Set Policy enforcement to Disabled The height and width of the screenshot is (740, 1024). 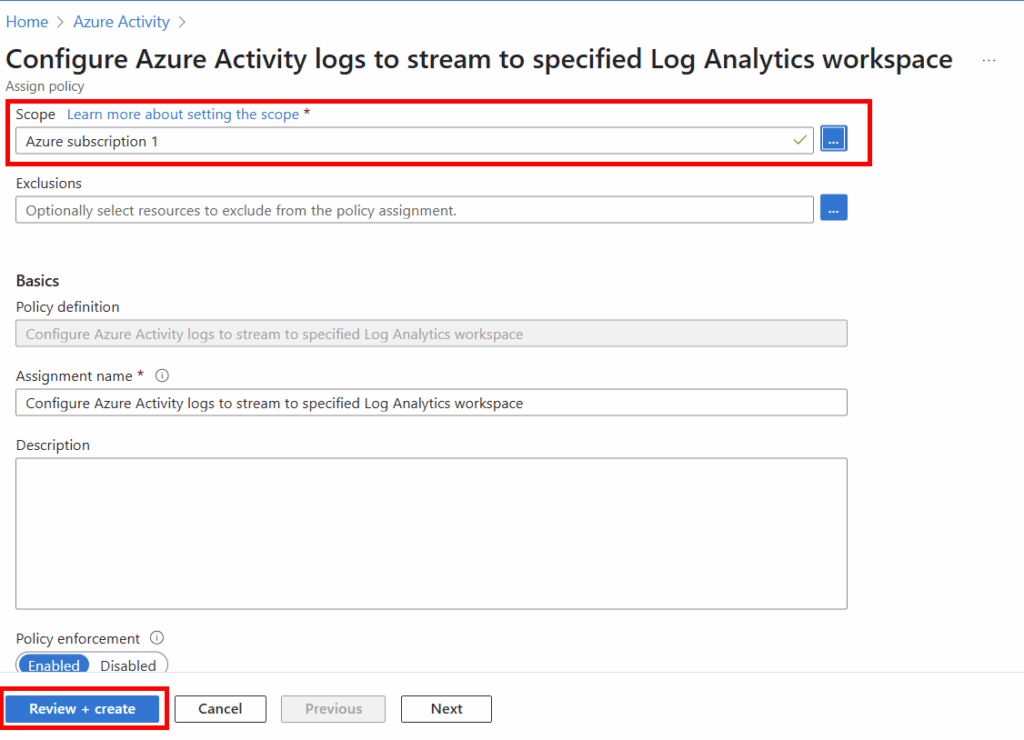128,665
